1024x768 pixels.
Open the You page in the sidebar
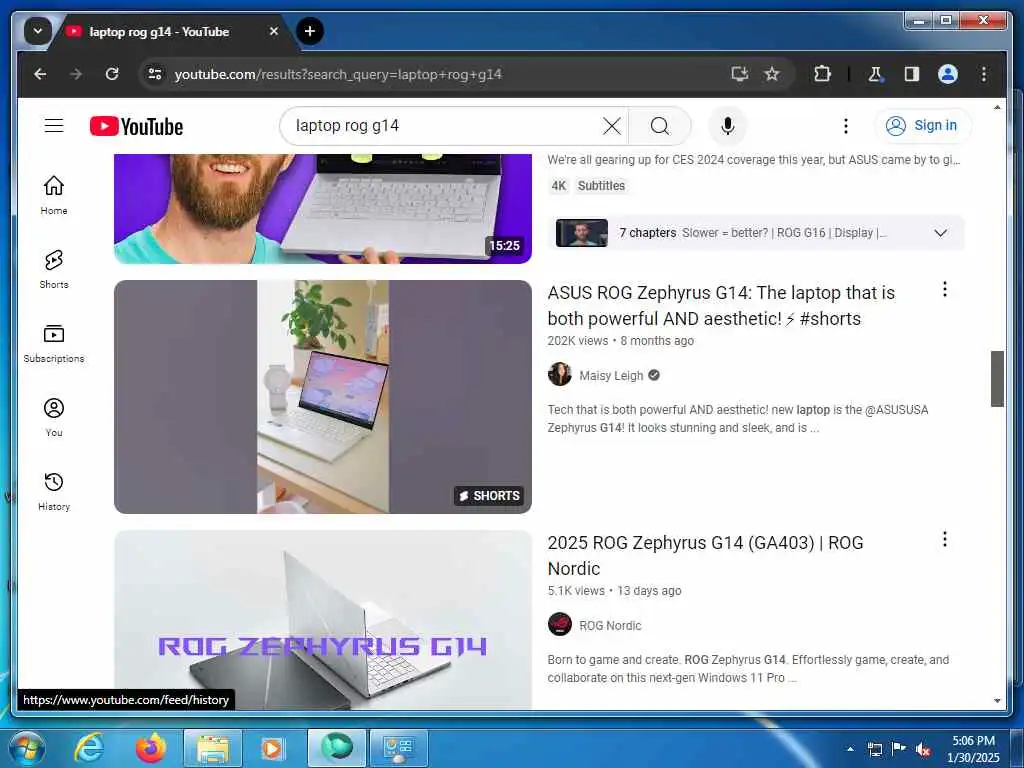54,417
